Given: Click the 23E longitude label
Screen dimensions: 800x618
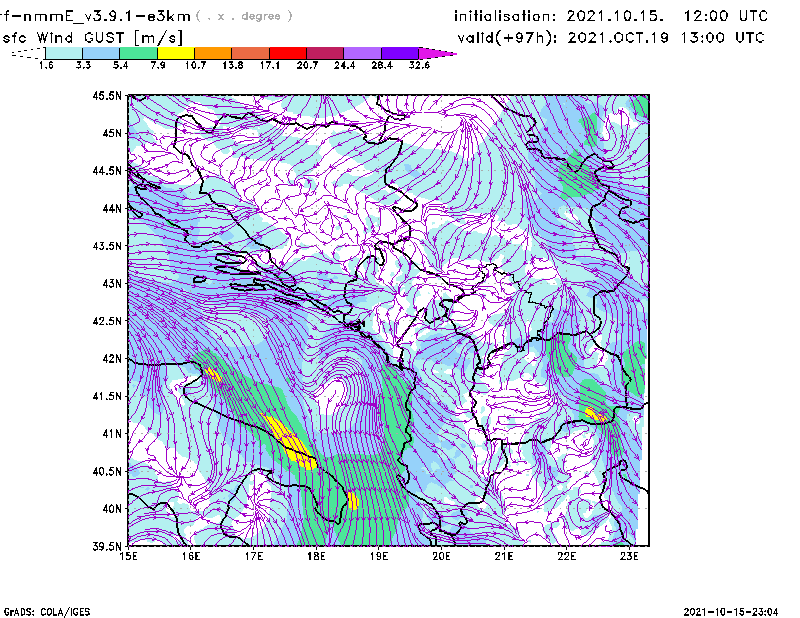Looking at the screenshot, I should point(629,556).
